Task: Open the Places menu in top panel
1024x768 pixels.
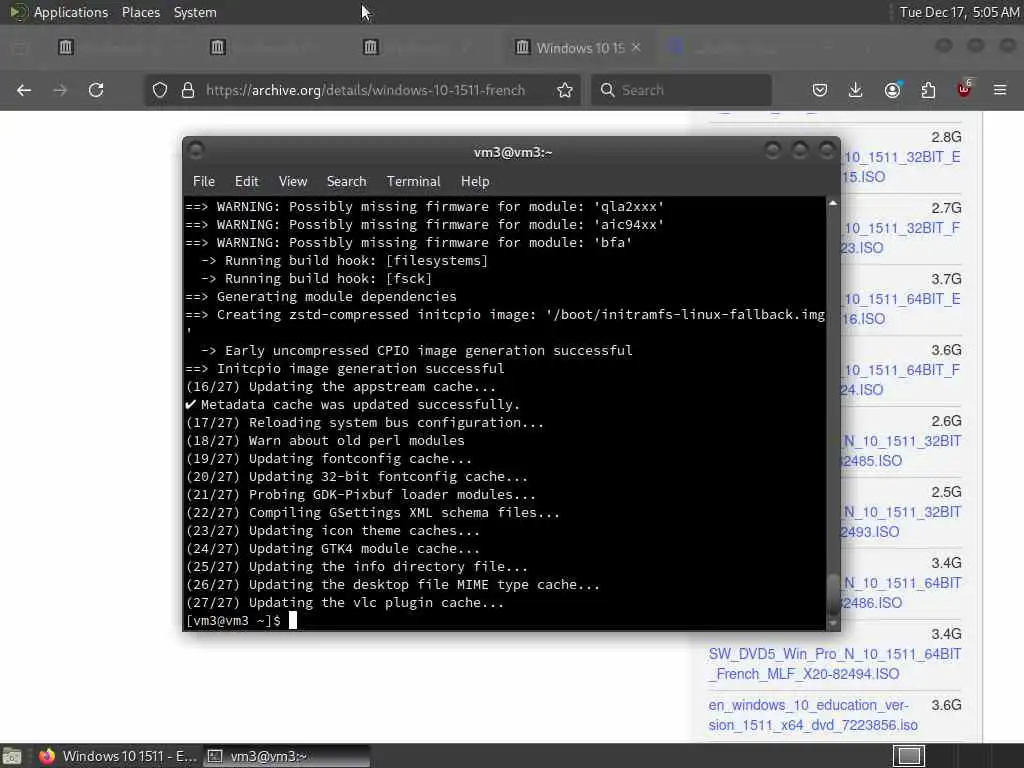Action: (x=141, y=12)
